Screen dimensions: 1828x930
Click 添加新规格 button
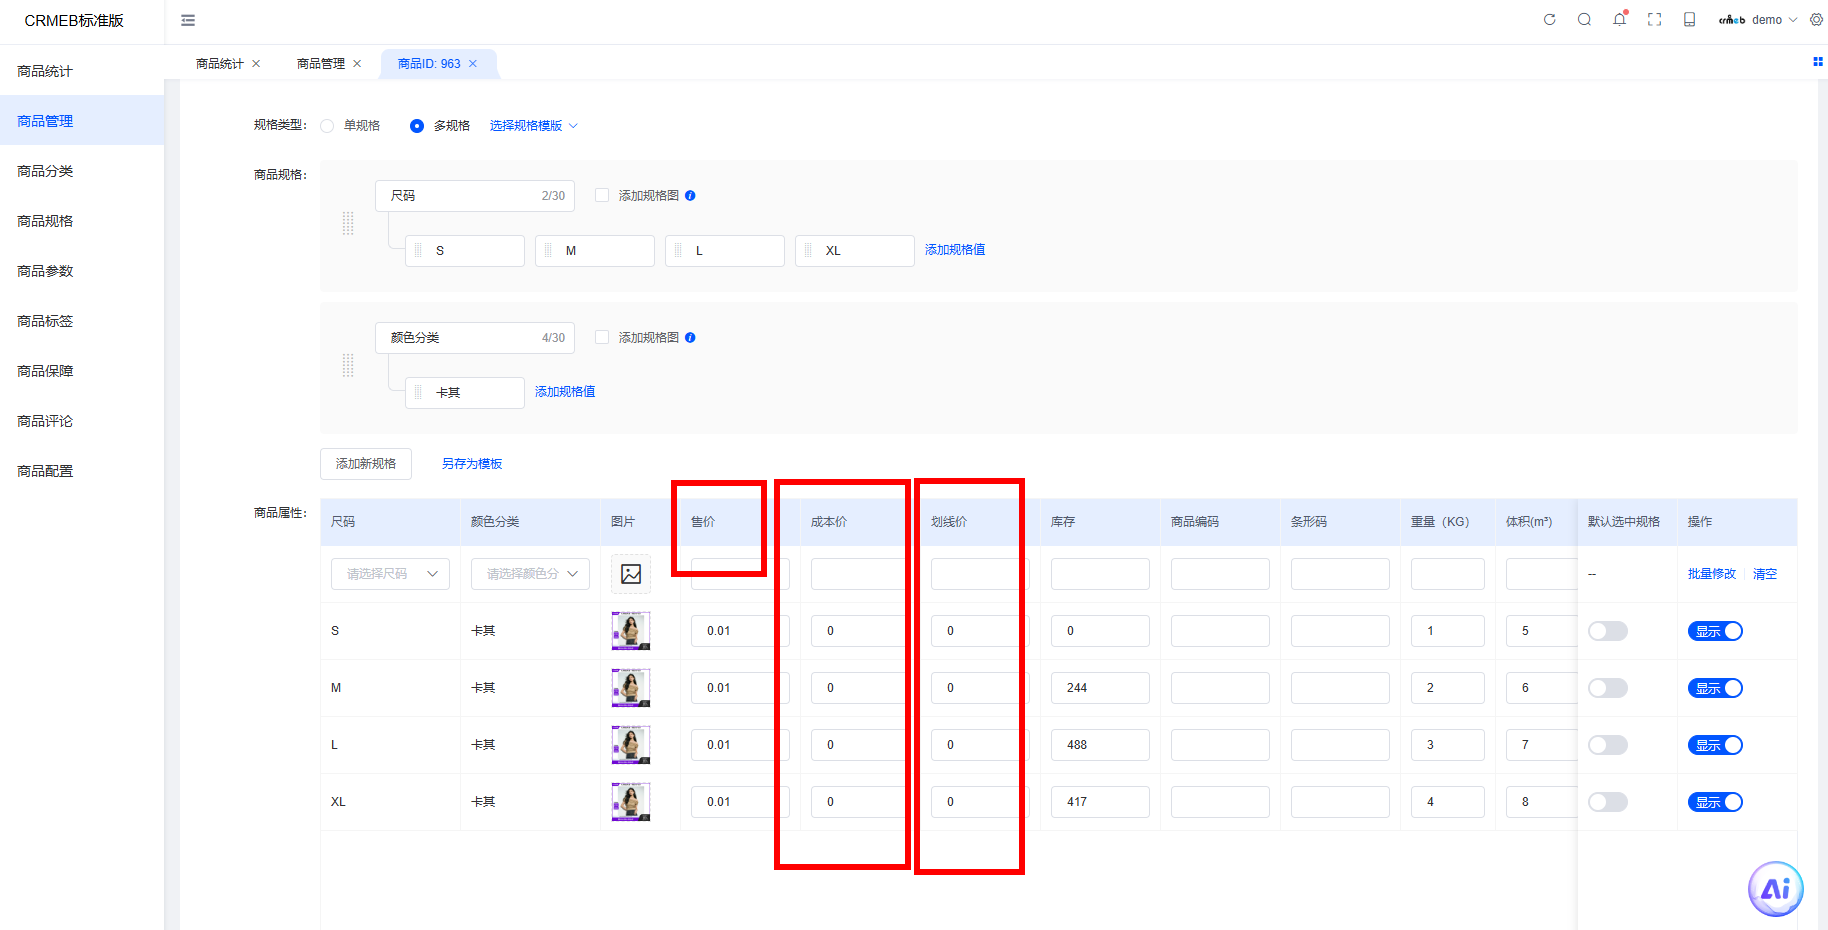366,464
